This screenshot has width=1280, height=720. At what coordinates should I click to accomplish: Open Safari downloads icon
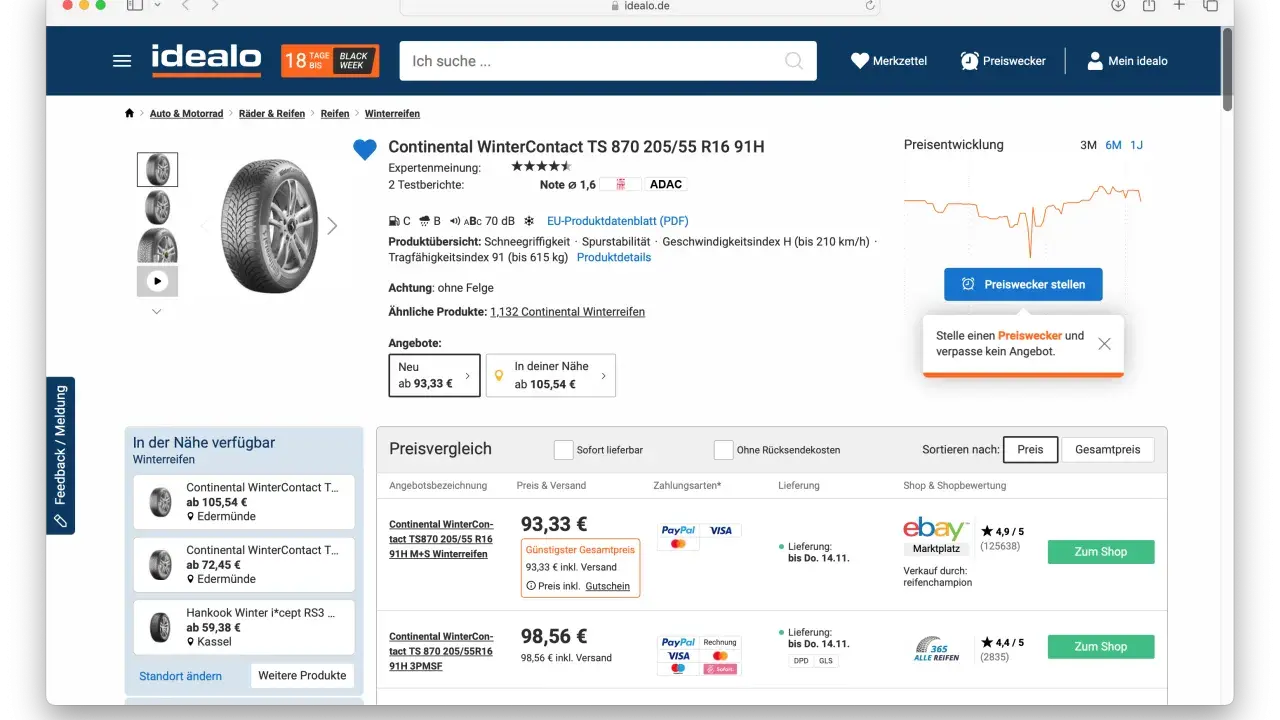pos(1118,5)
